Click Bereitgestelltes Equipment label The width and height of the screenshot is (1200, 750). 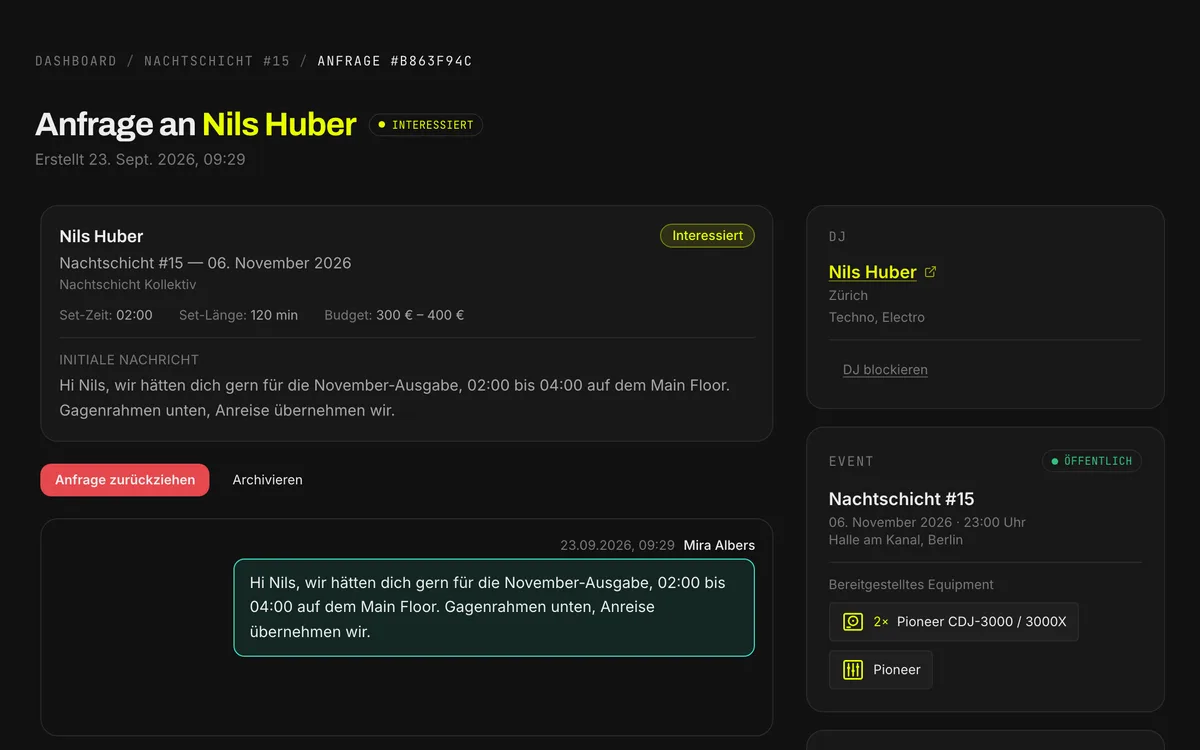911,585
